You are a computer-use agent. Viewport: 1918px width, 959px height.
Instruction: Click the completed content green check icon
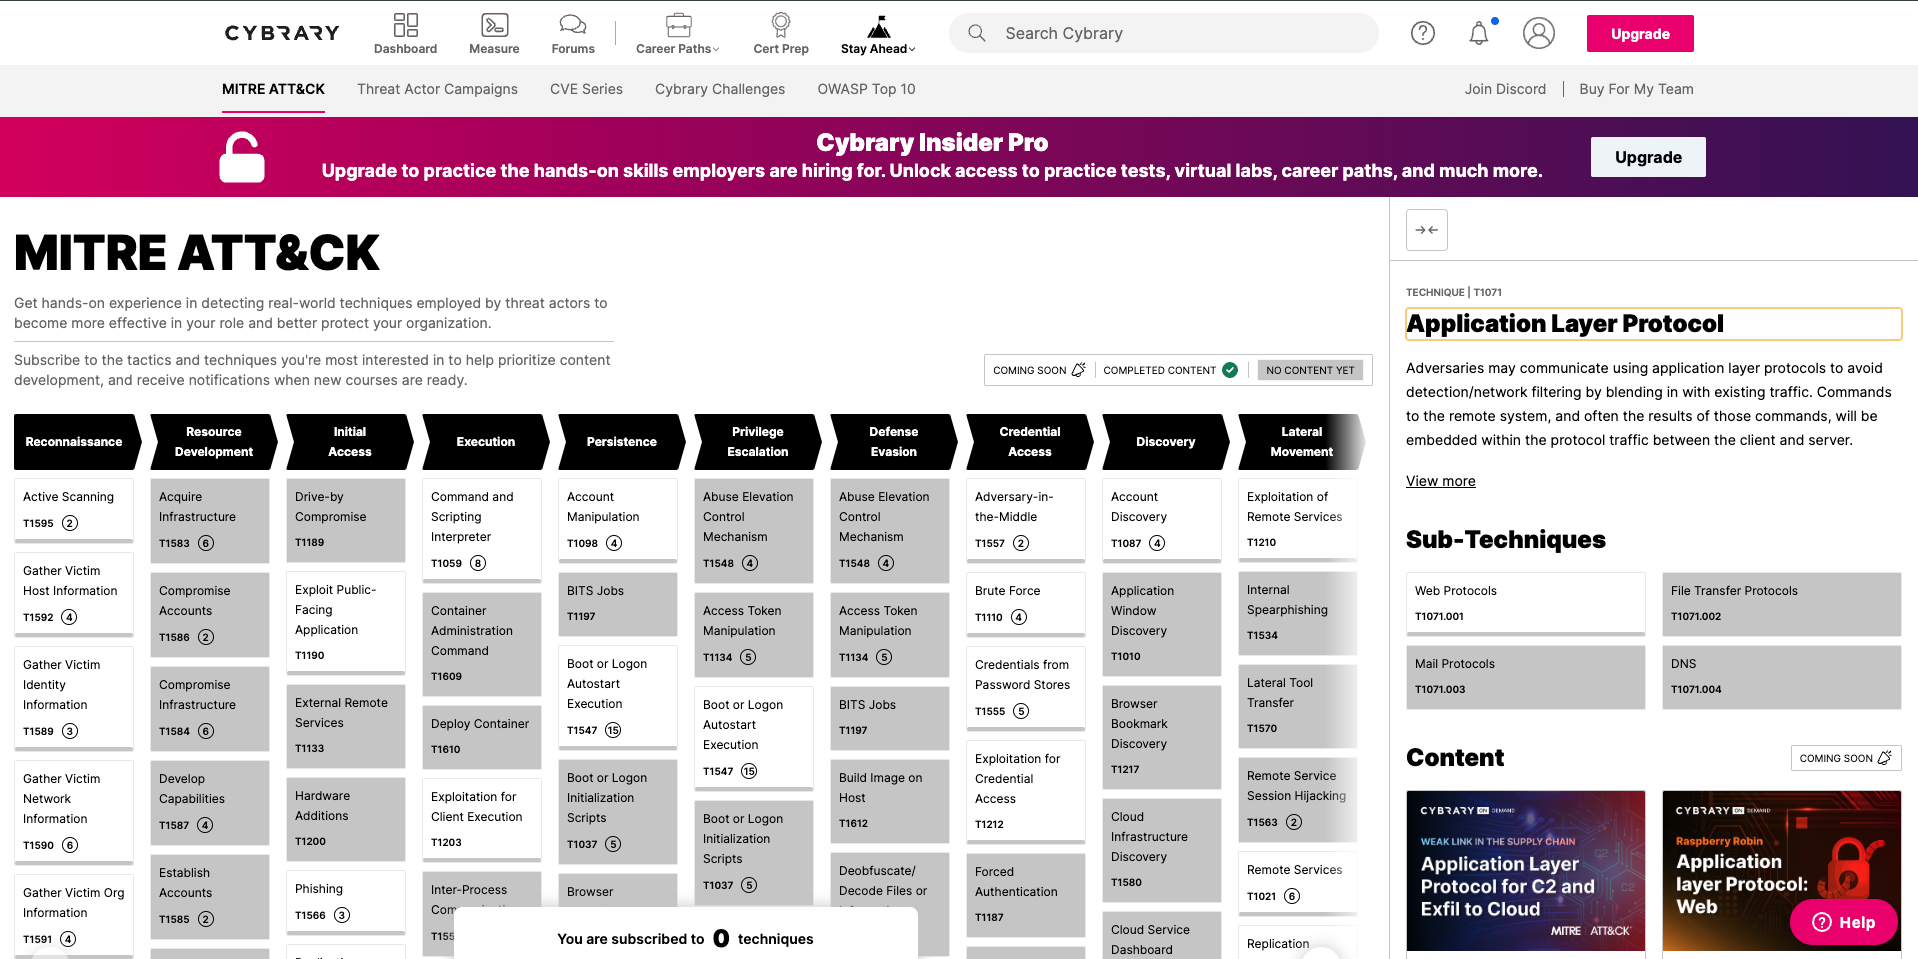point(1230,370)
